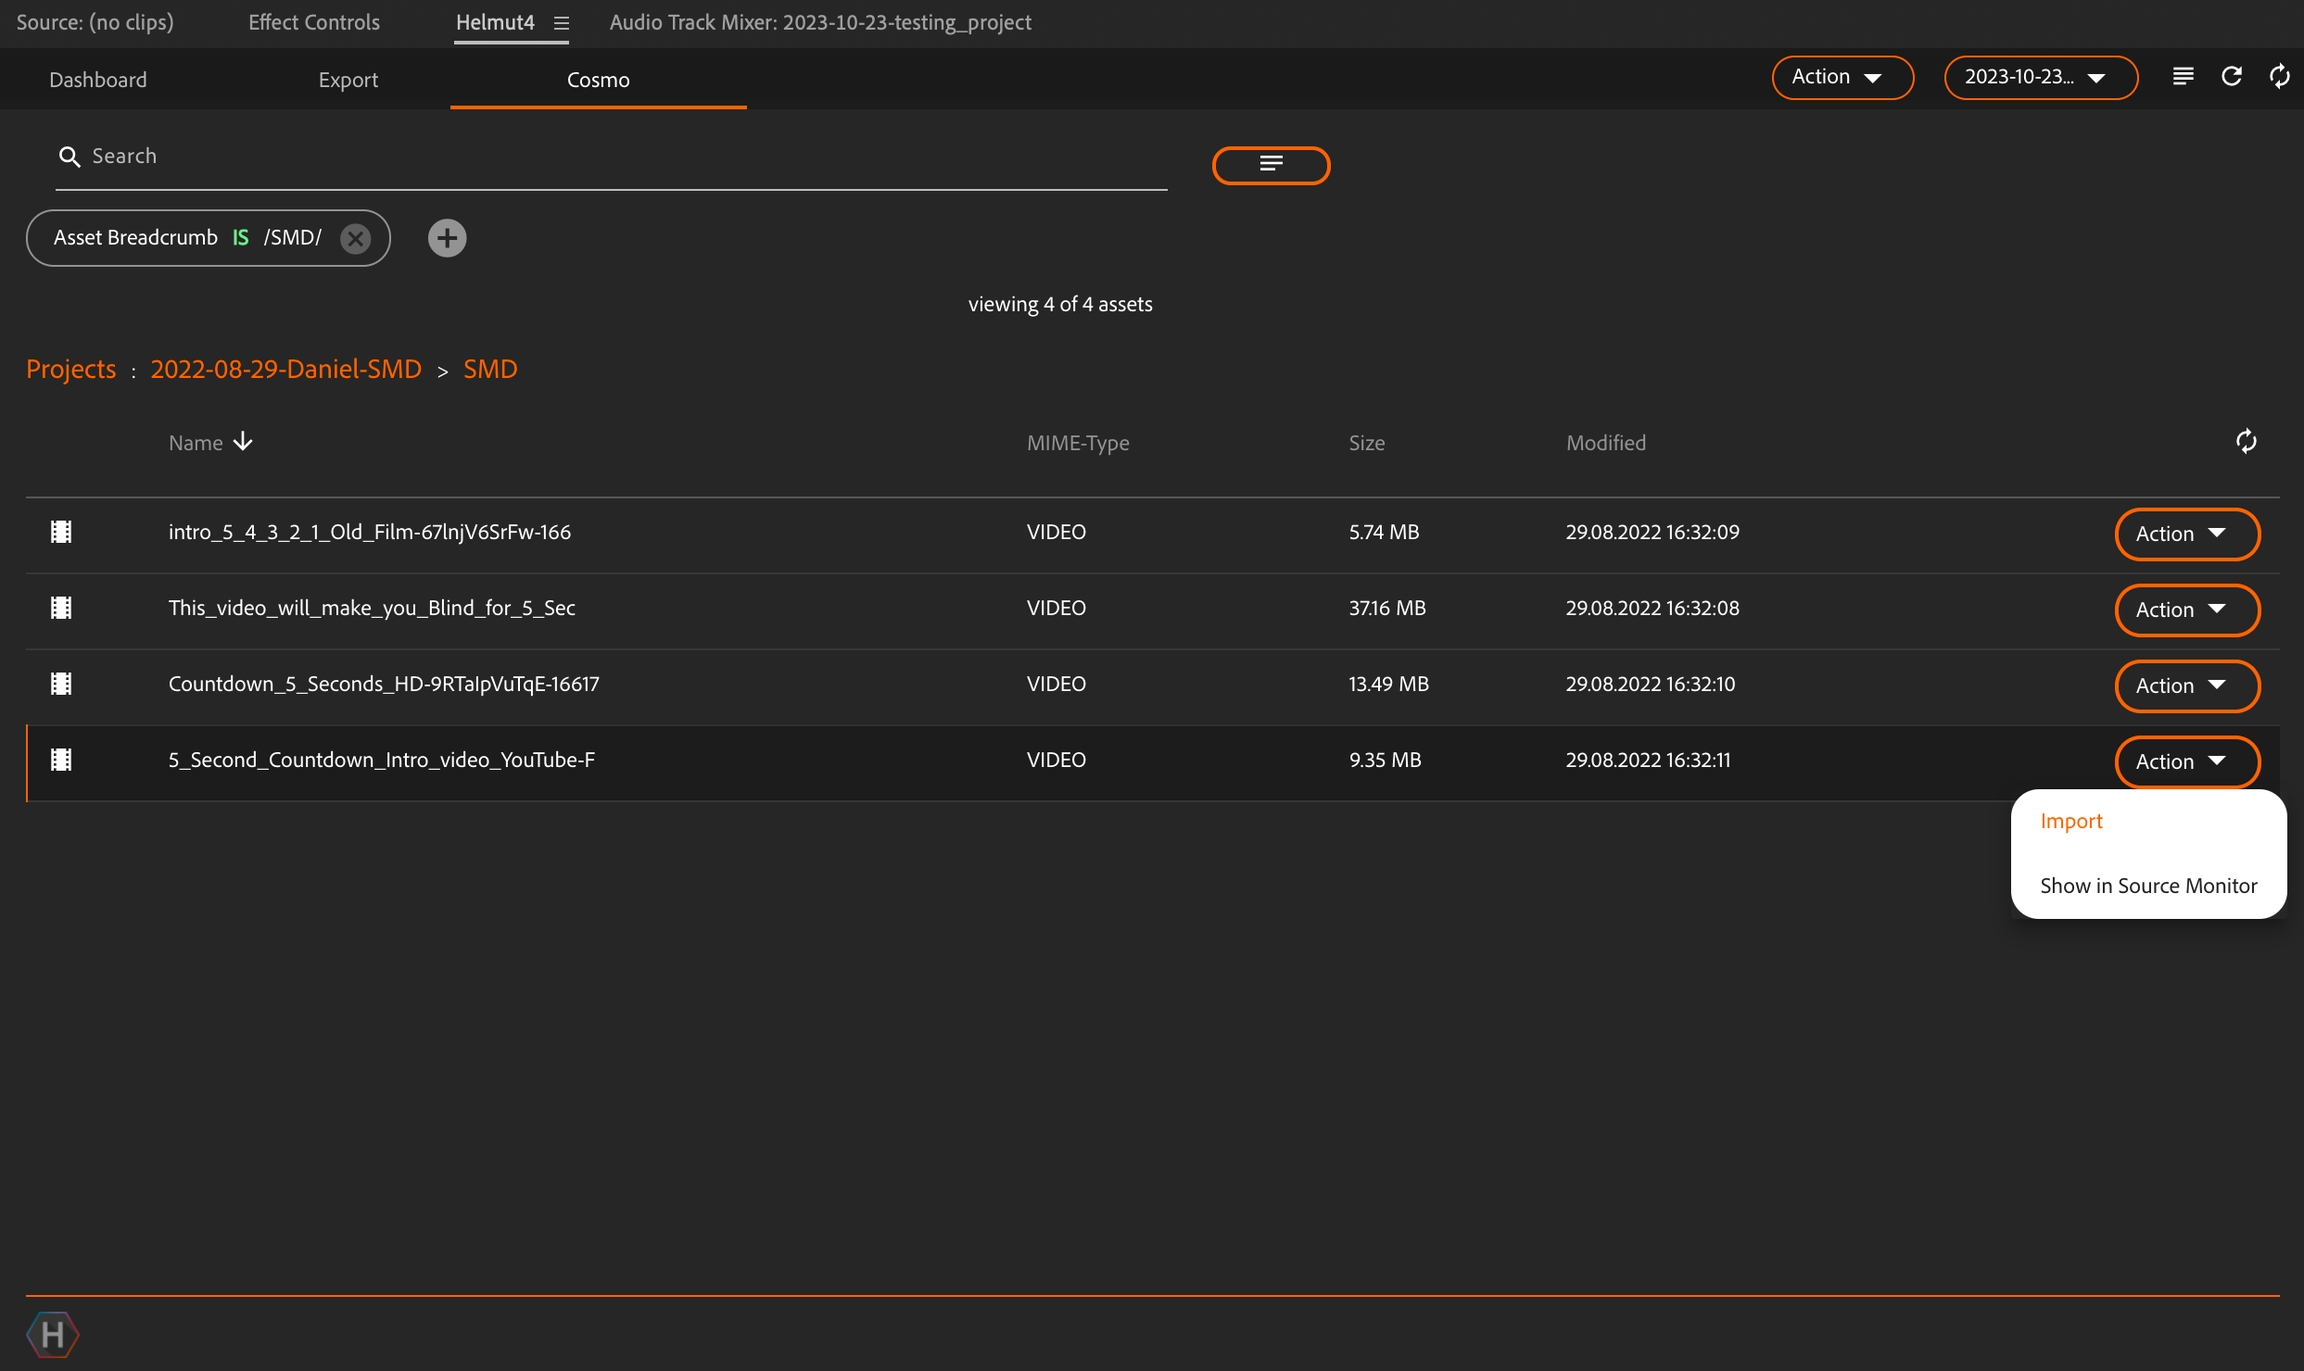This screenshot has width=2304, height=1371.
Task: Open the Export tab
Action: click(348, 79)
